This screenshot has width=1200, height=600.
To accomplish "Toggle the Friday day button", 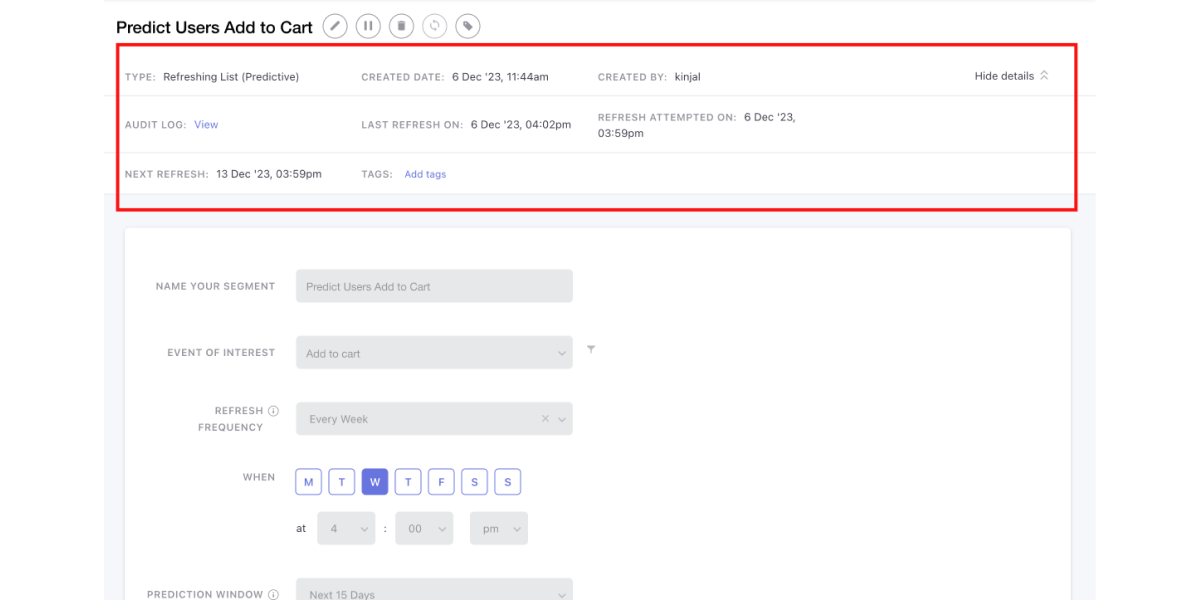I will click(441, 482).
